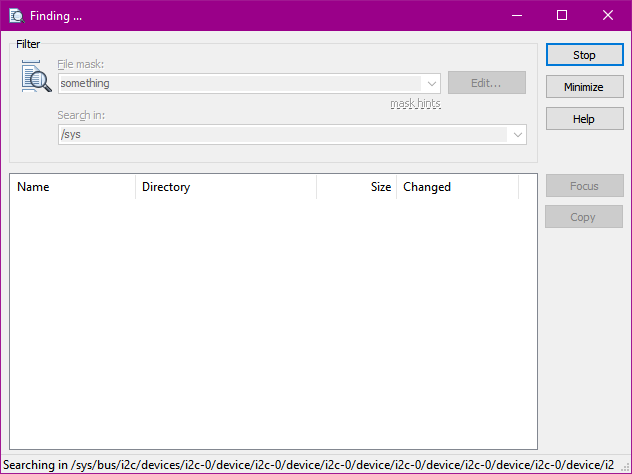This screenshot has height=474, width=632.
Task: Stop the running search
Action: coord(584,56)
